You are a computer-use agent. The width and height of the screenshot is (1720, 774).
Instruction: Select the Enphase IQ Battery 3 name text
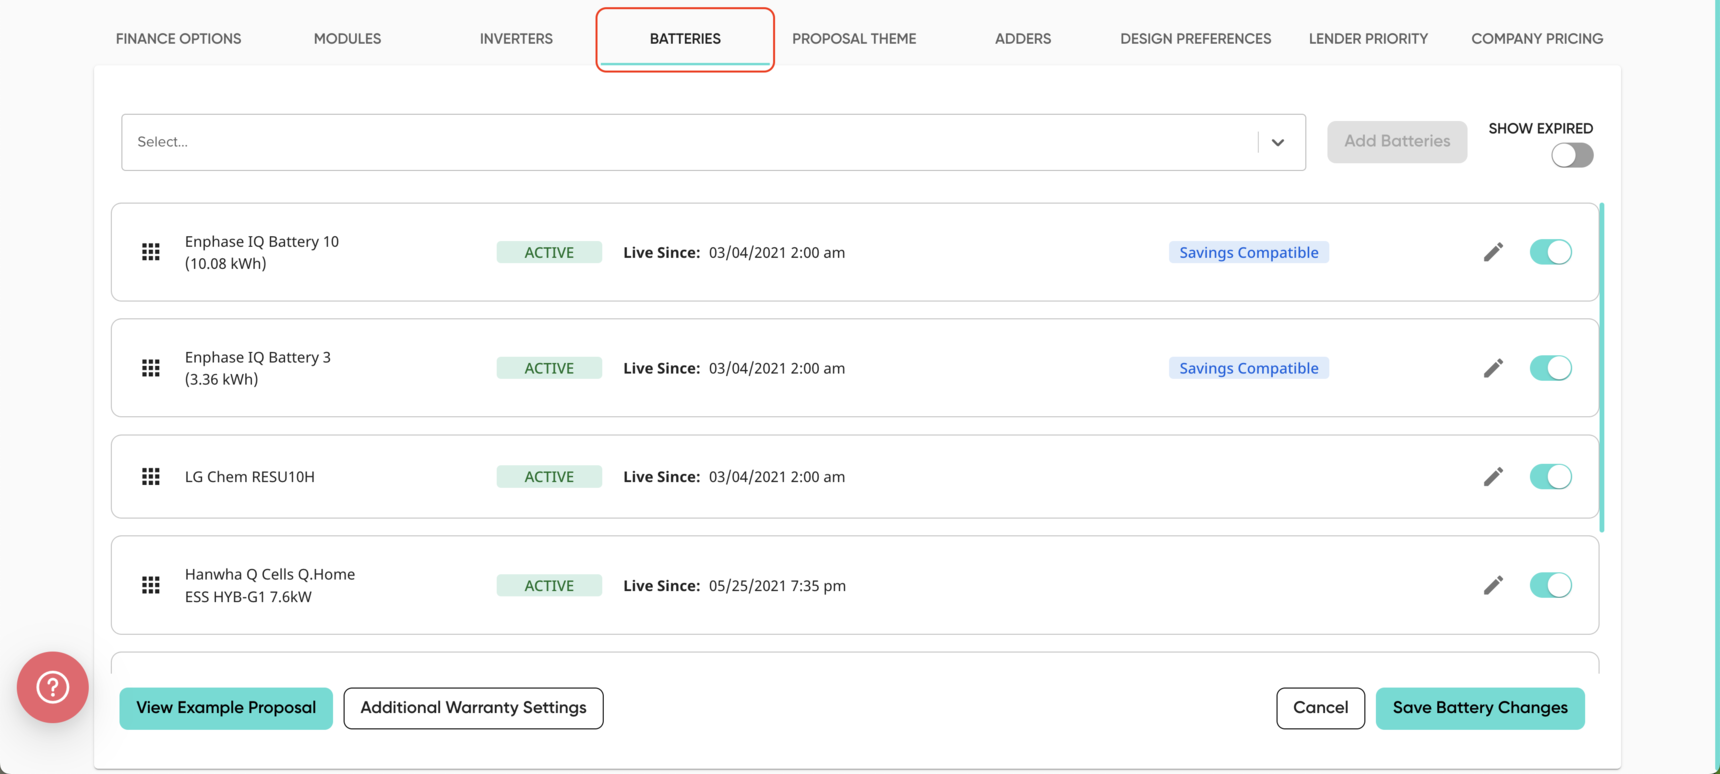tap(258, 368)
